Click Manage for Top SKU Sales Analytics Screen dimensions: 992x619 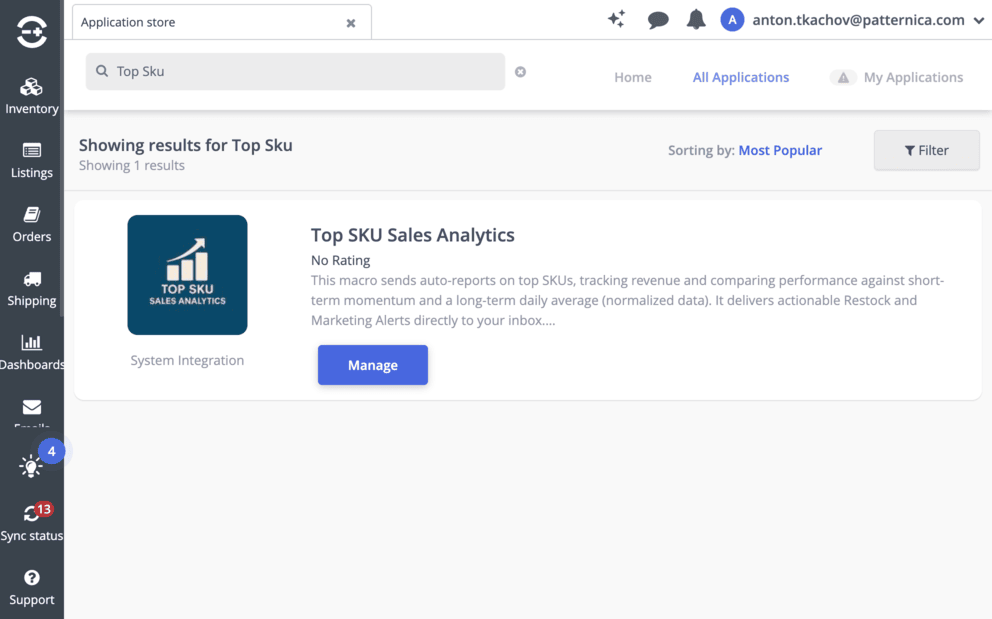[372, 365]
